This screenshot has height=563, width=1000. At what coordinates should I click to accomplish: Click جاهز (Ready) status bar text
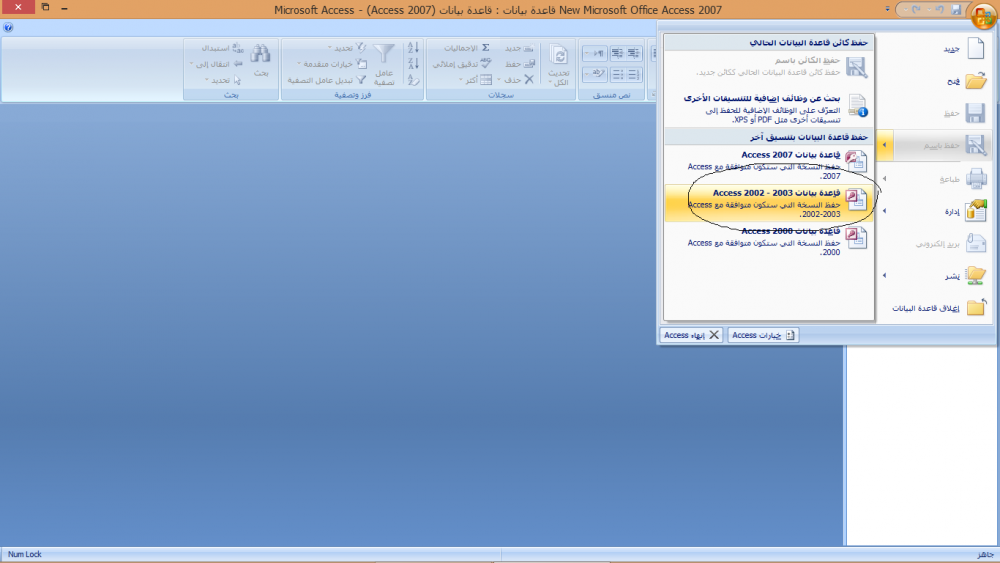(x=985, y=554)
